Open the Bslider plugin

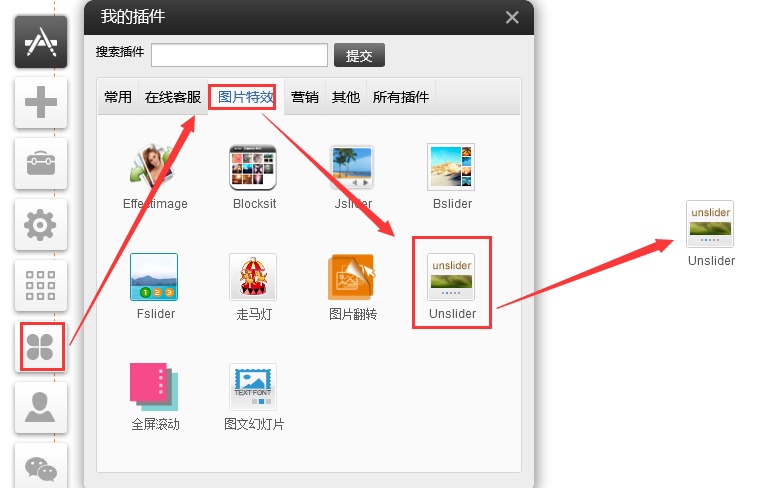click(x=451, y=167)
